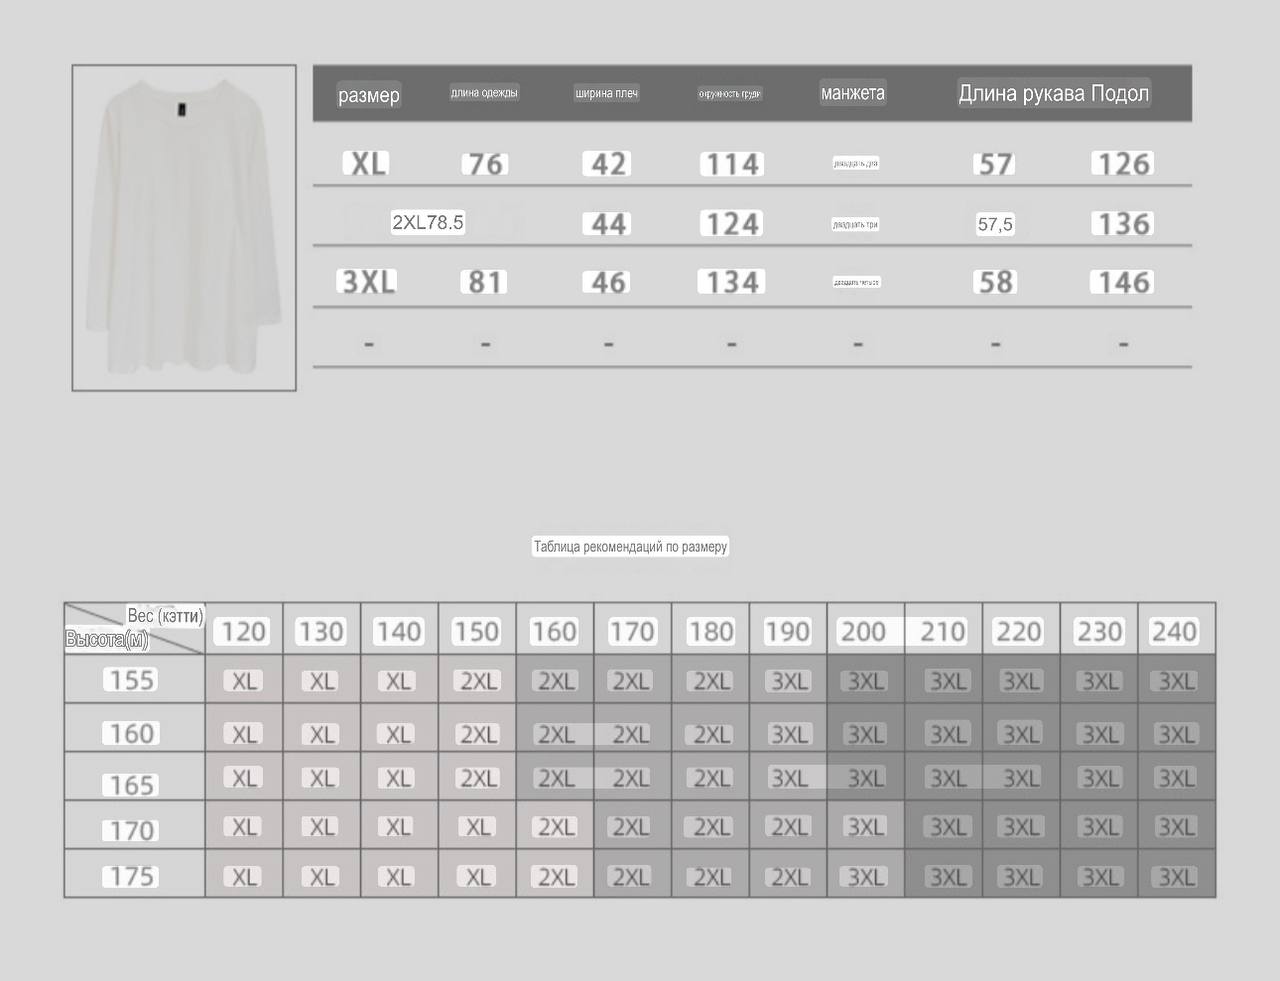Click the hem value 136
This screenshot has width=1280, height=981.
tap(1123, 223)
